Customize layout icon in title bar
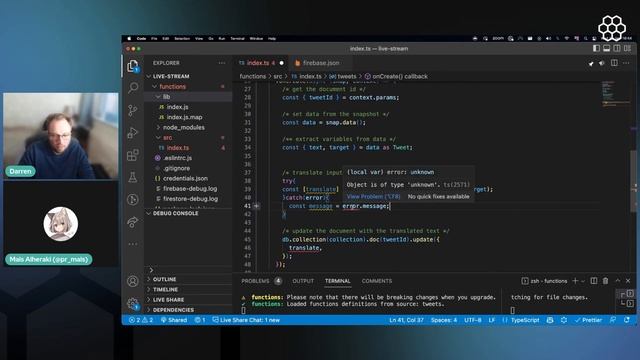 tap(627, 48)
